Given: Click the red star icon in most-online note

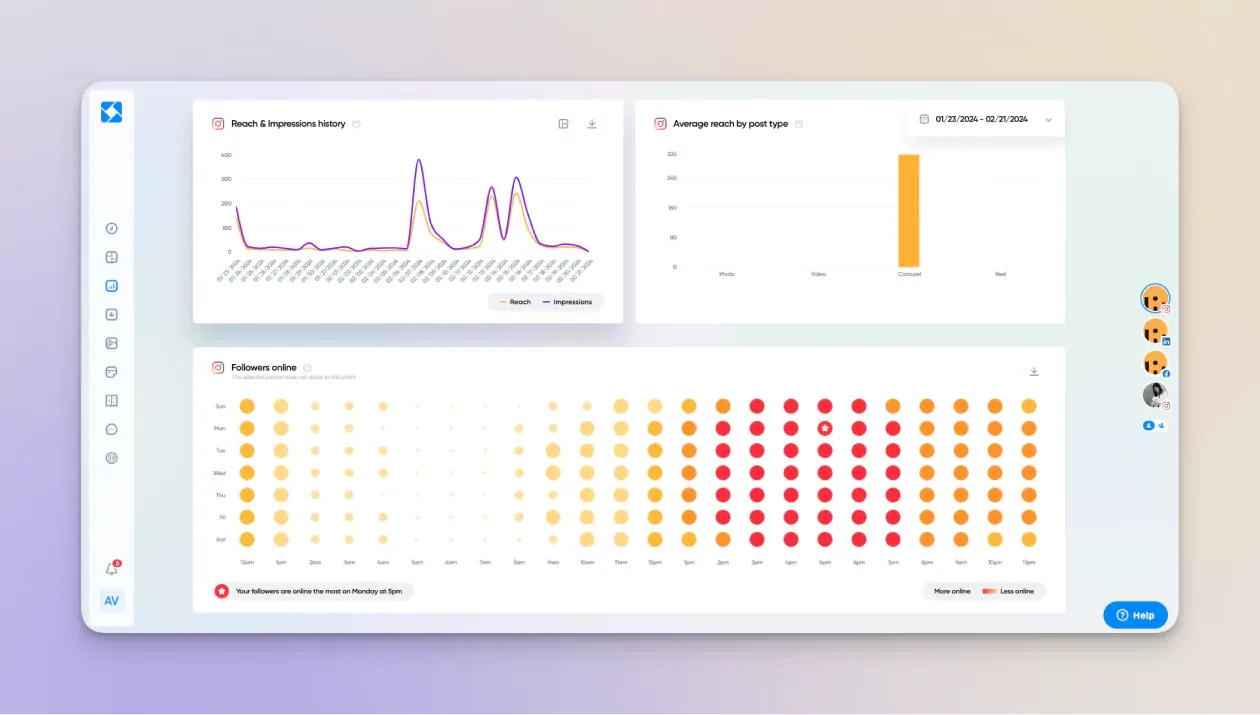Looking at the screenshot, I should pyautogui.click(x=222, y=591).
